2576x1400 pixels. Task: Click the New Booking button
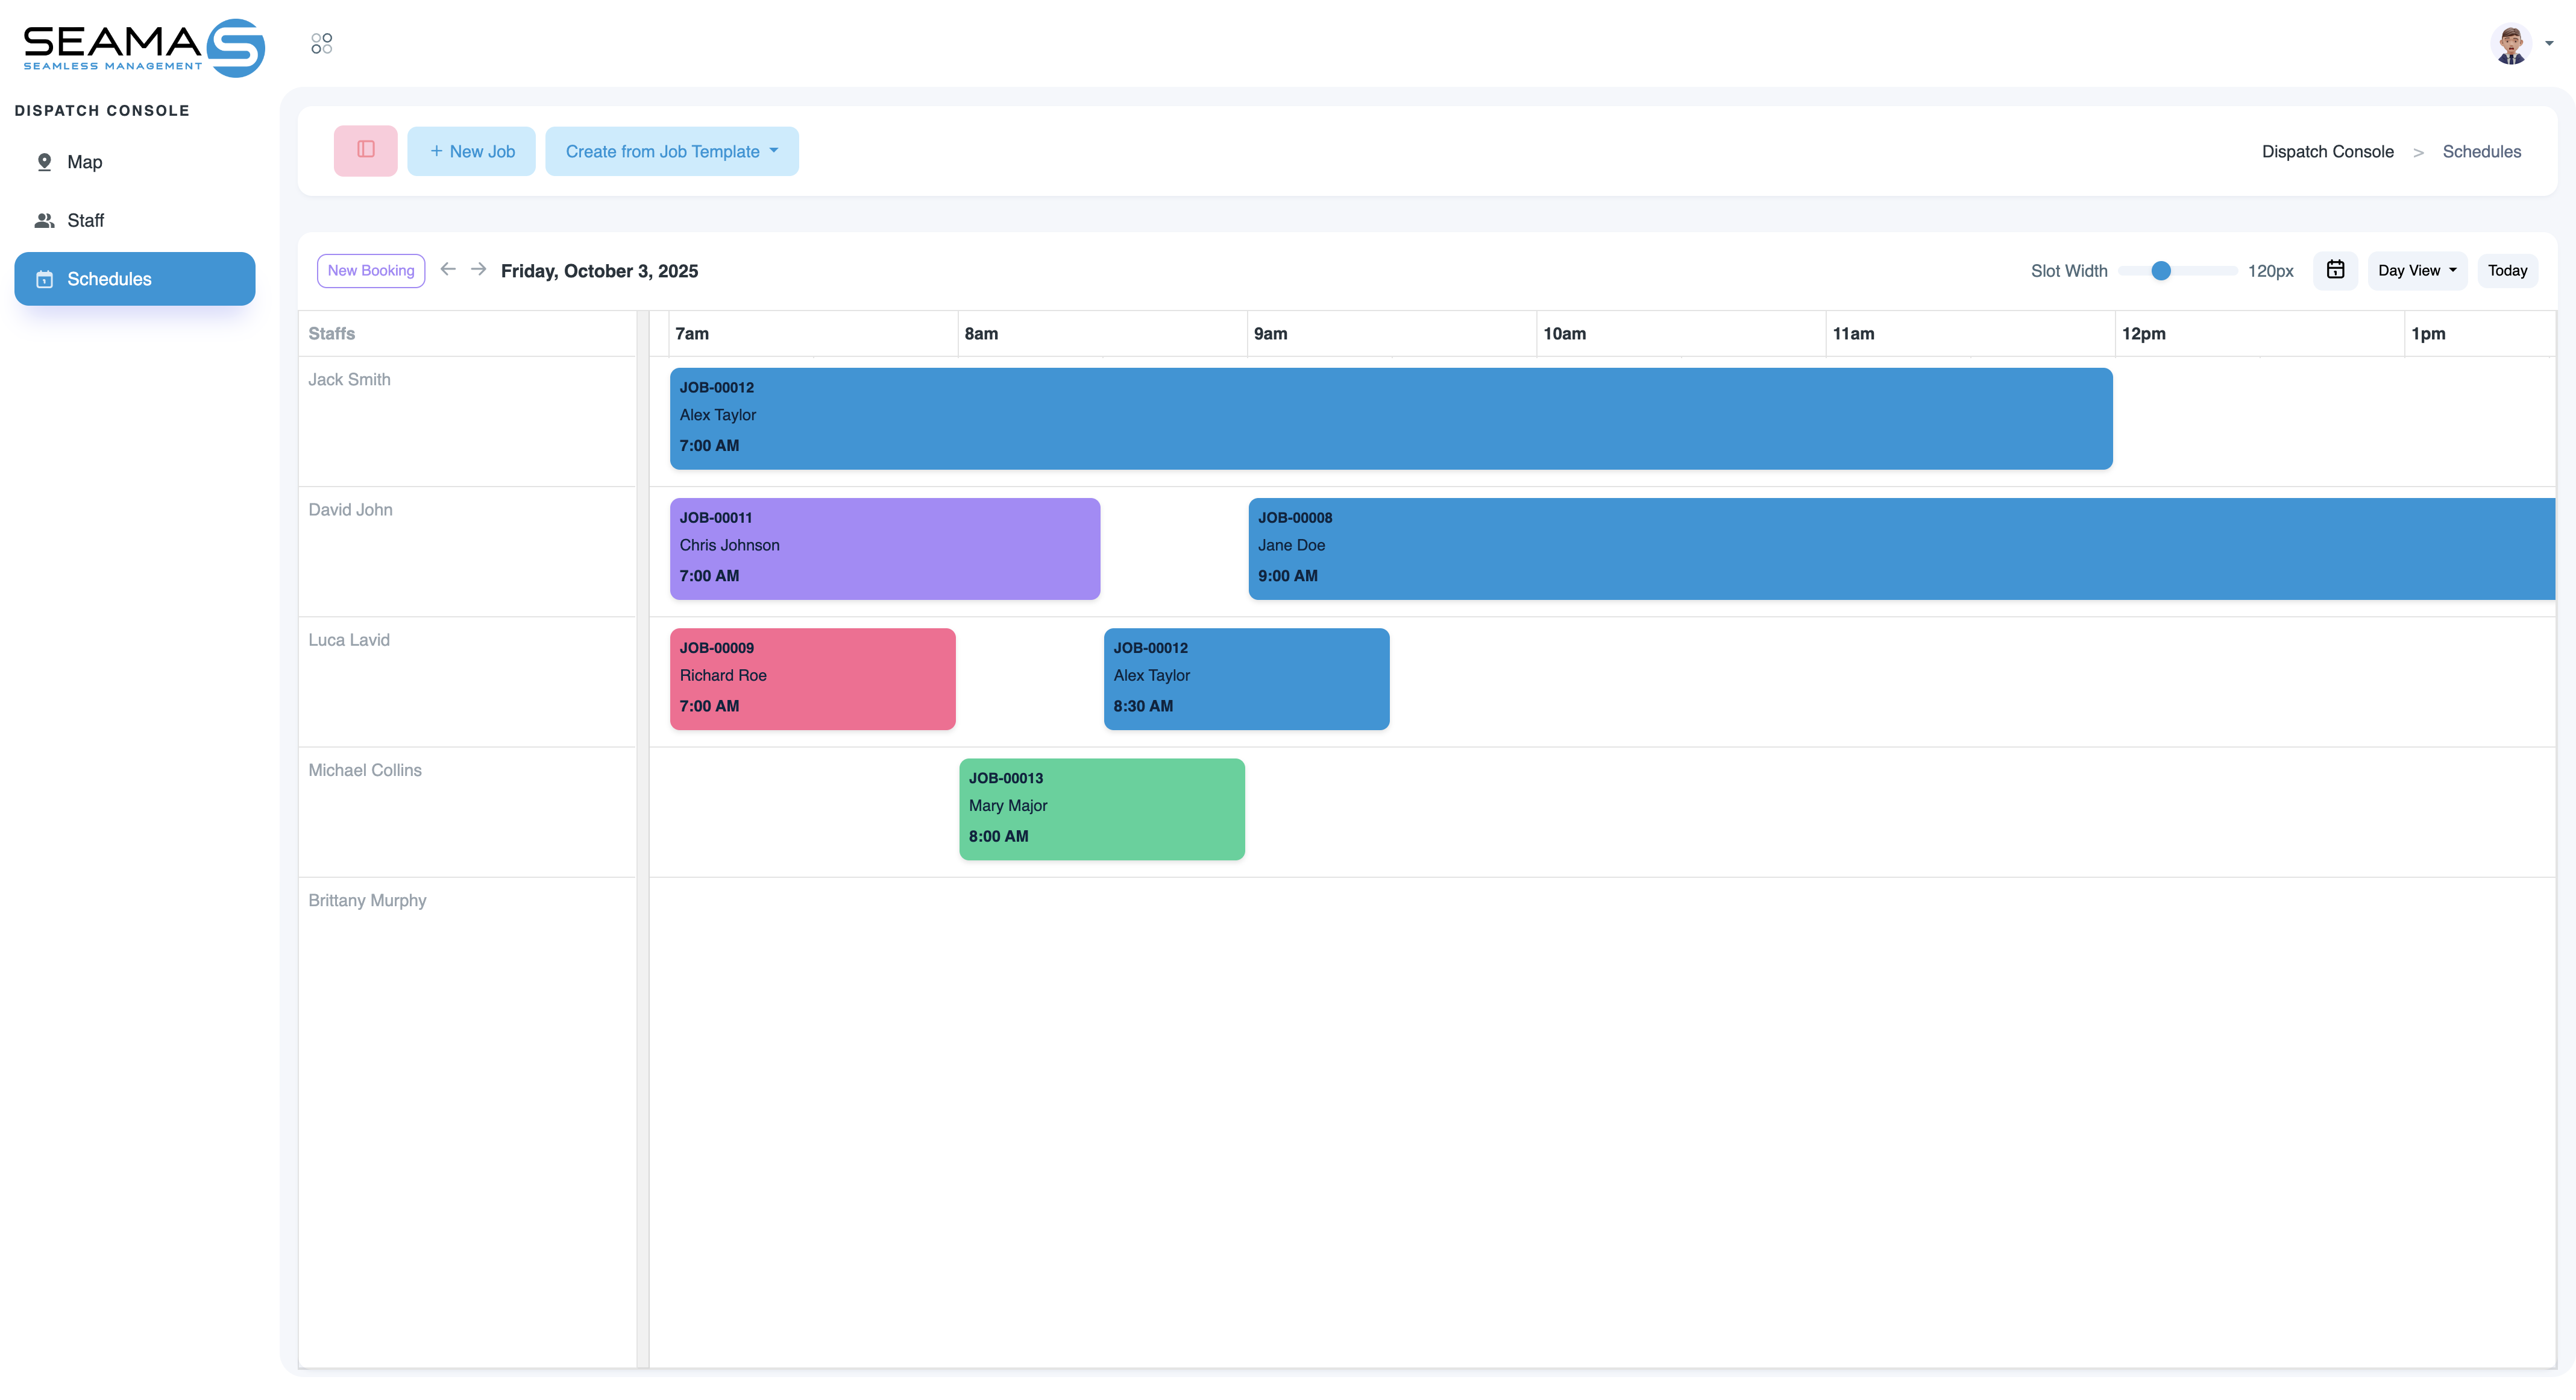[x=370, y=270]
